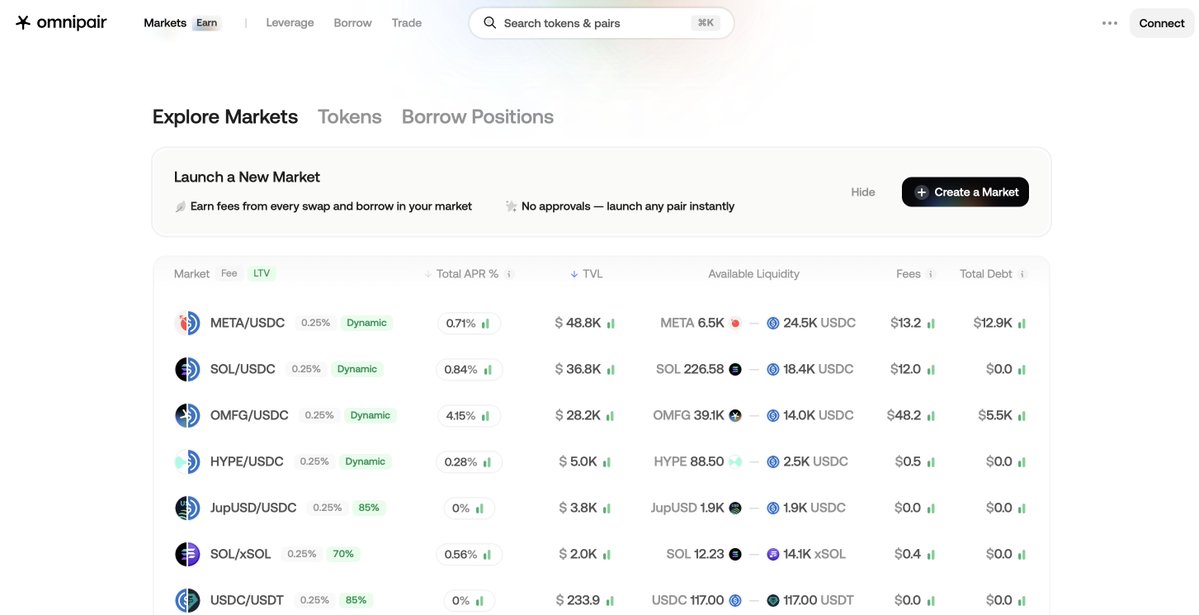Click the $5.5K Total Debt value
The image size is (1199, 615).
[995, 415]
